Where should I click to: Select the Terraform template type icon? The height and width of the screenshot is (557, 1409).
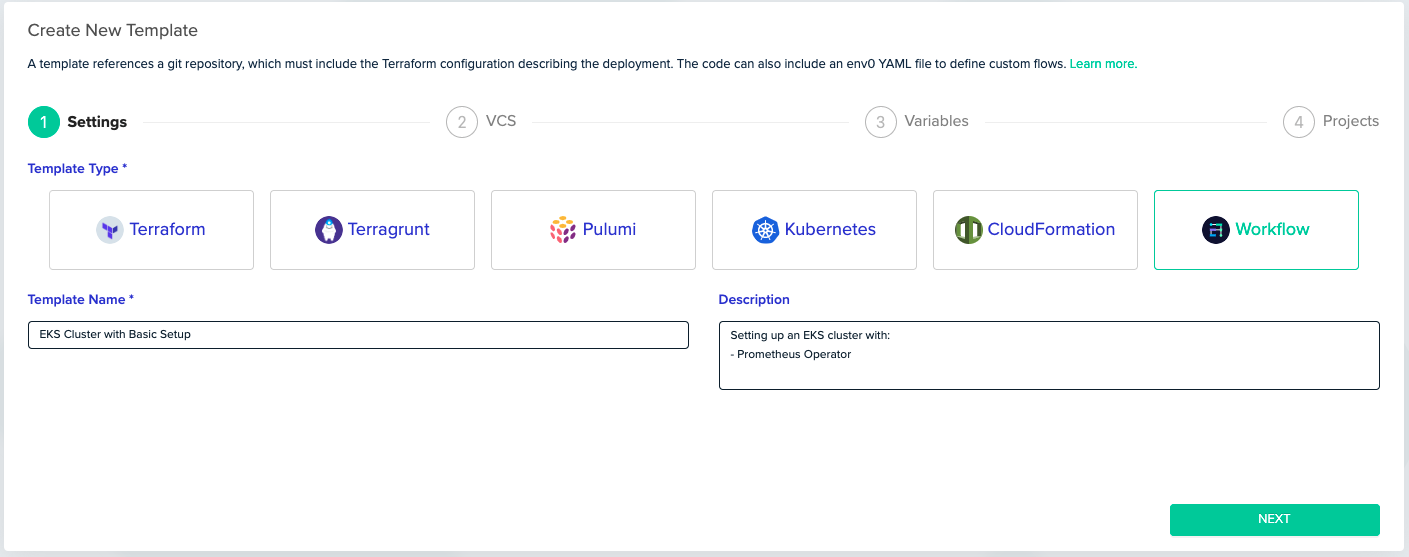tap(110, 230)
